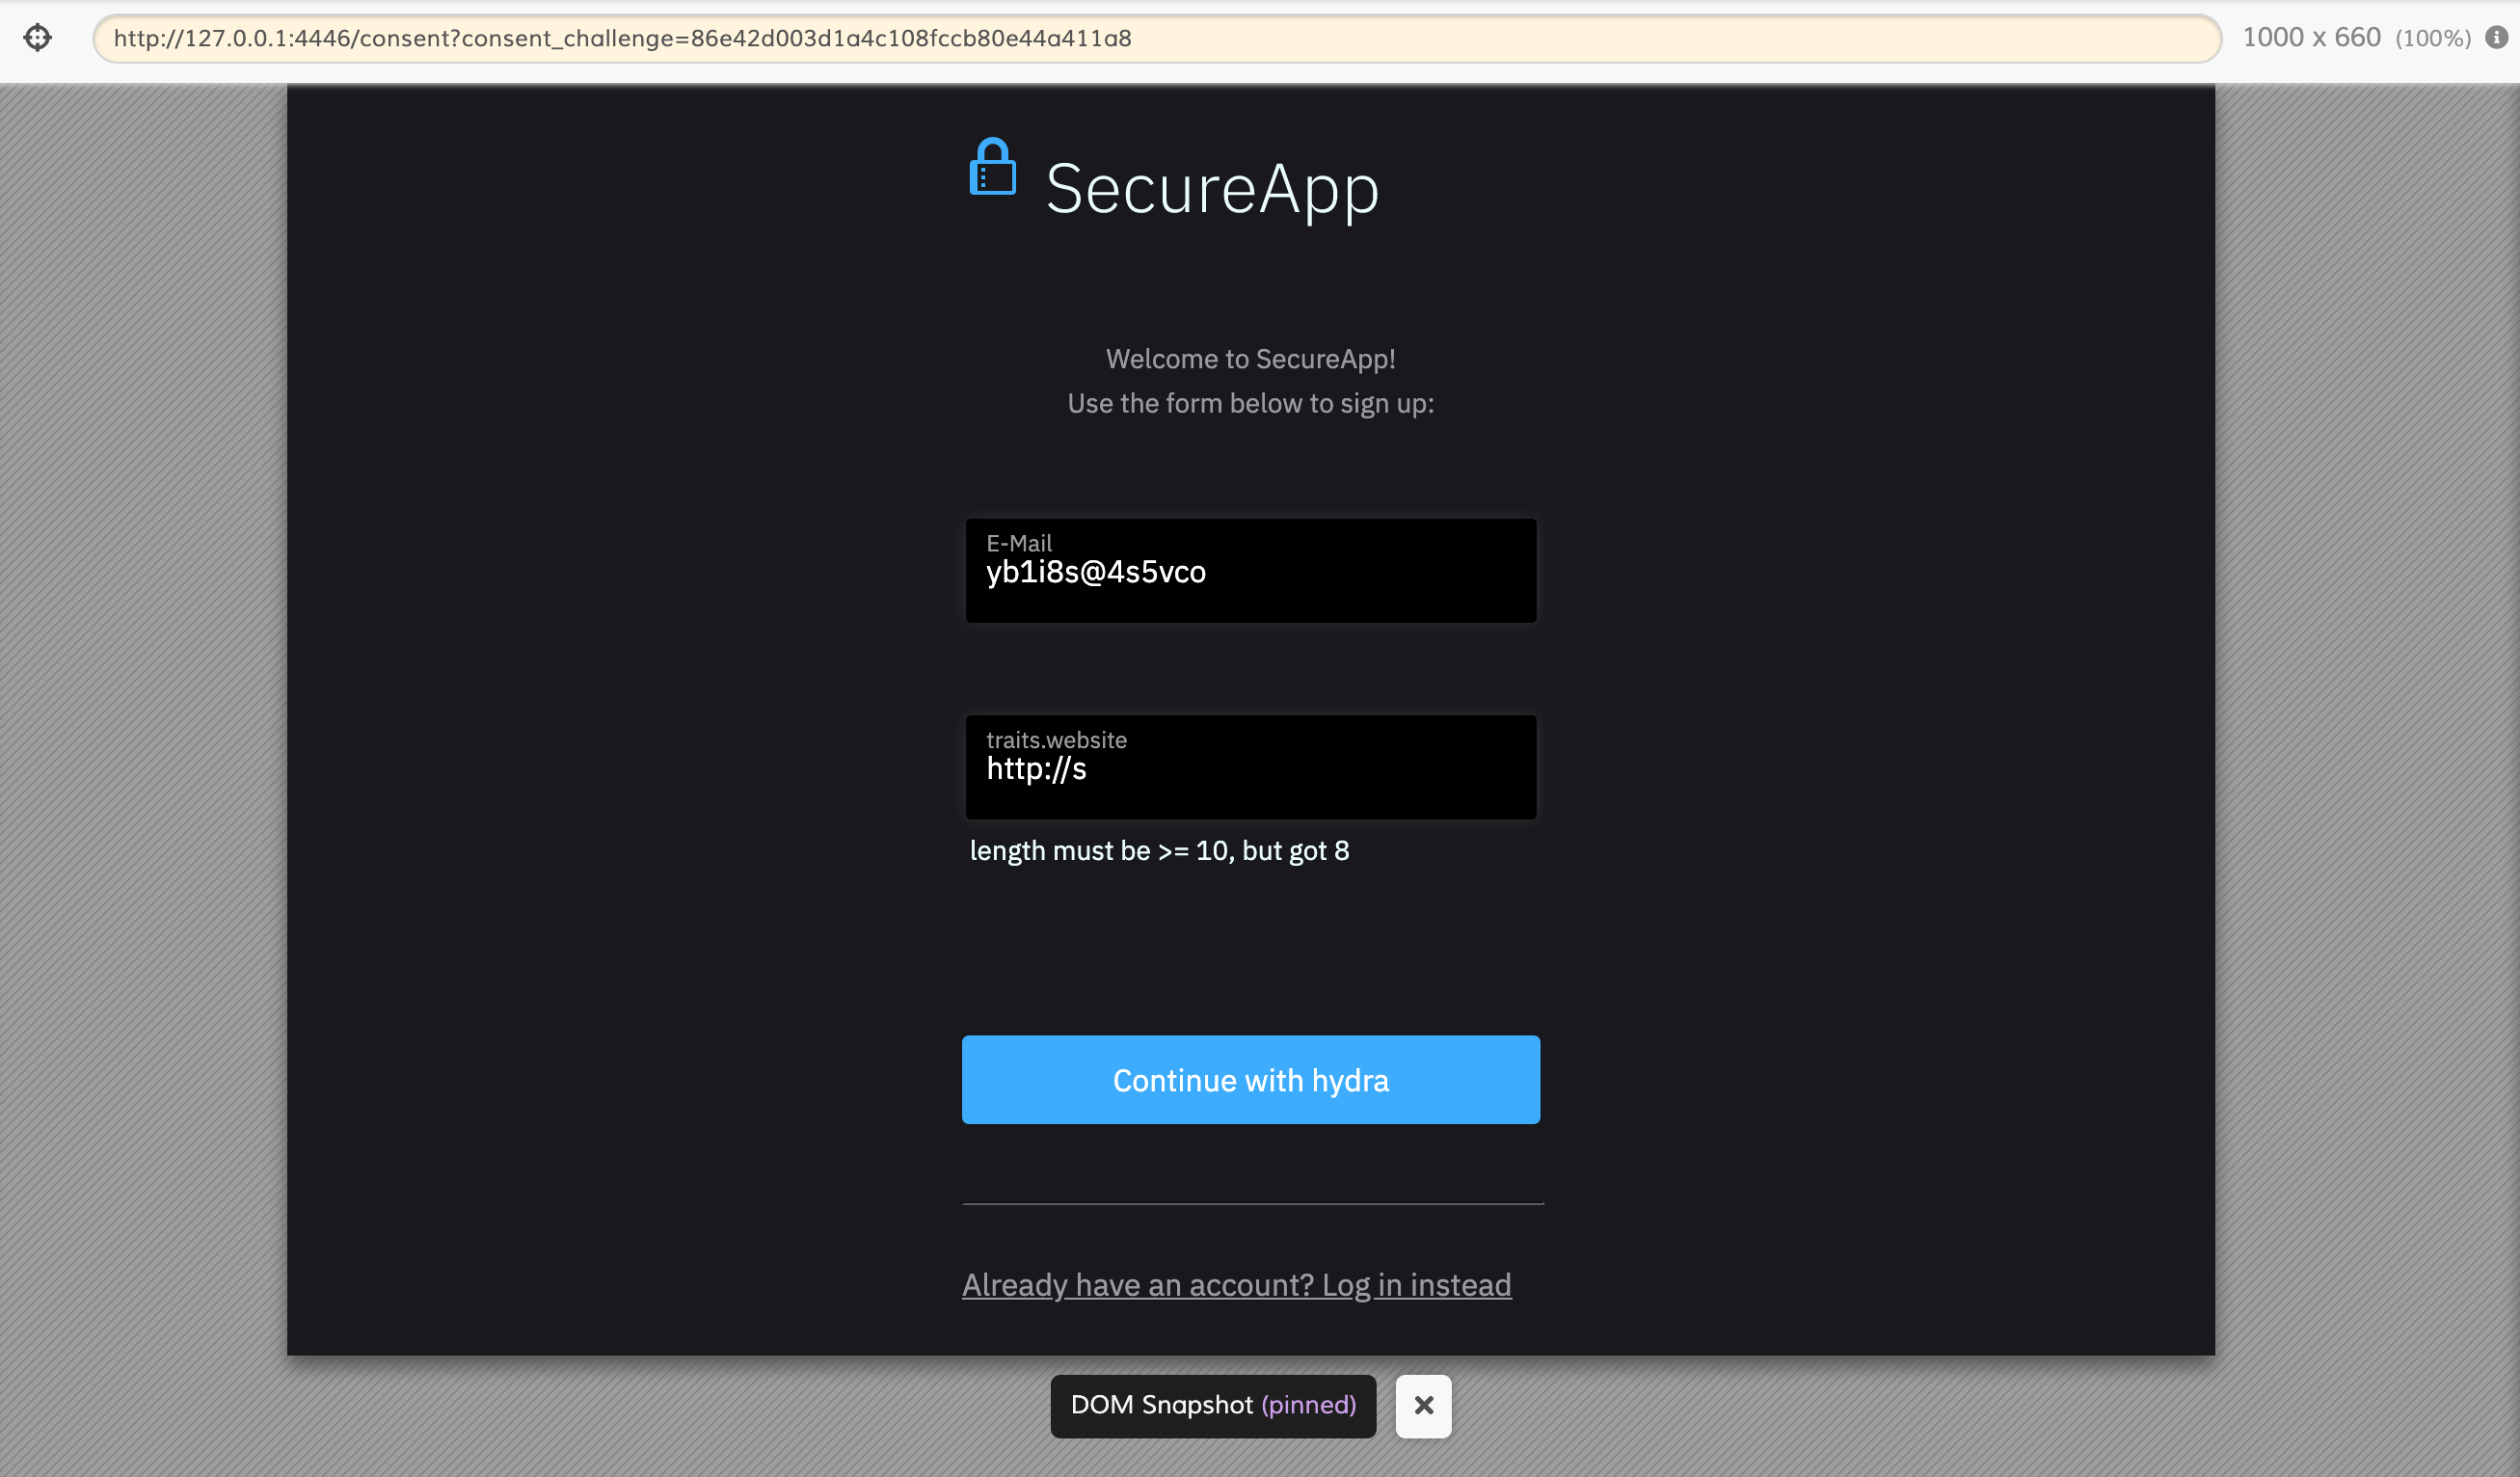This screenshot has height=1477, width=2520.
Task: Click the selector playground crosshair icon
Action: [38, 38]
